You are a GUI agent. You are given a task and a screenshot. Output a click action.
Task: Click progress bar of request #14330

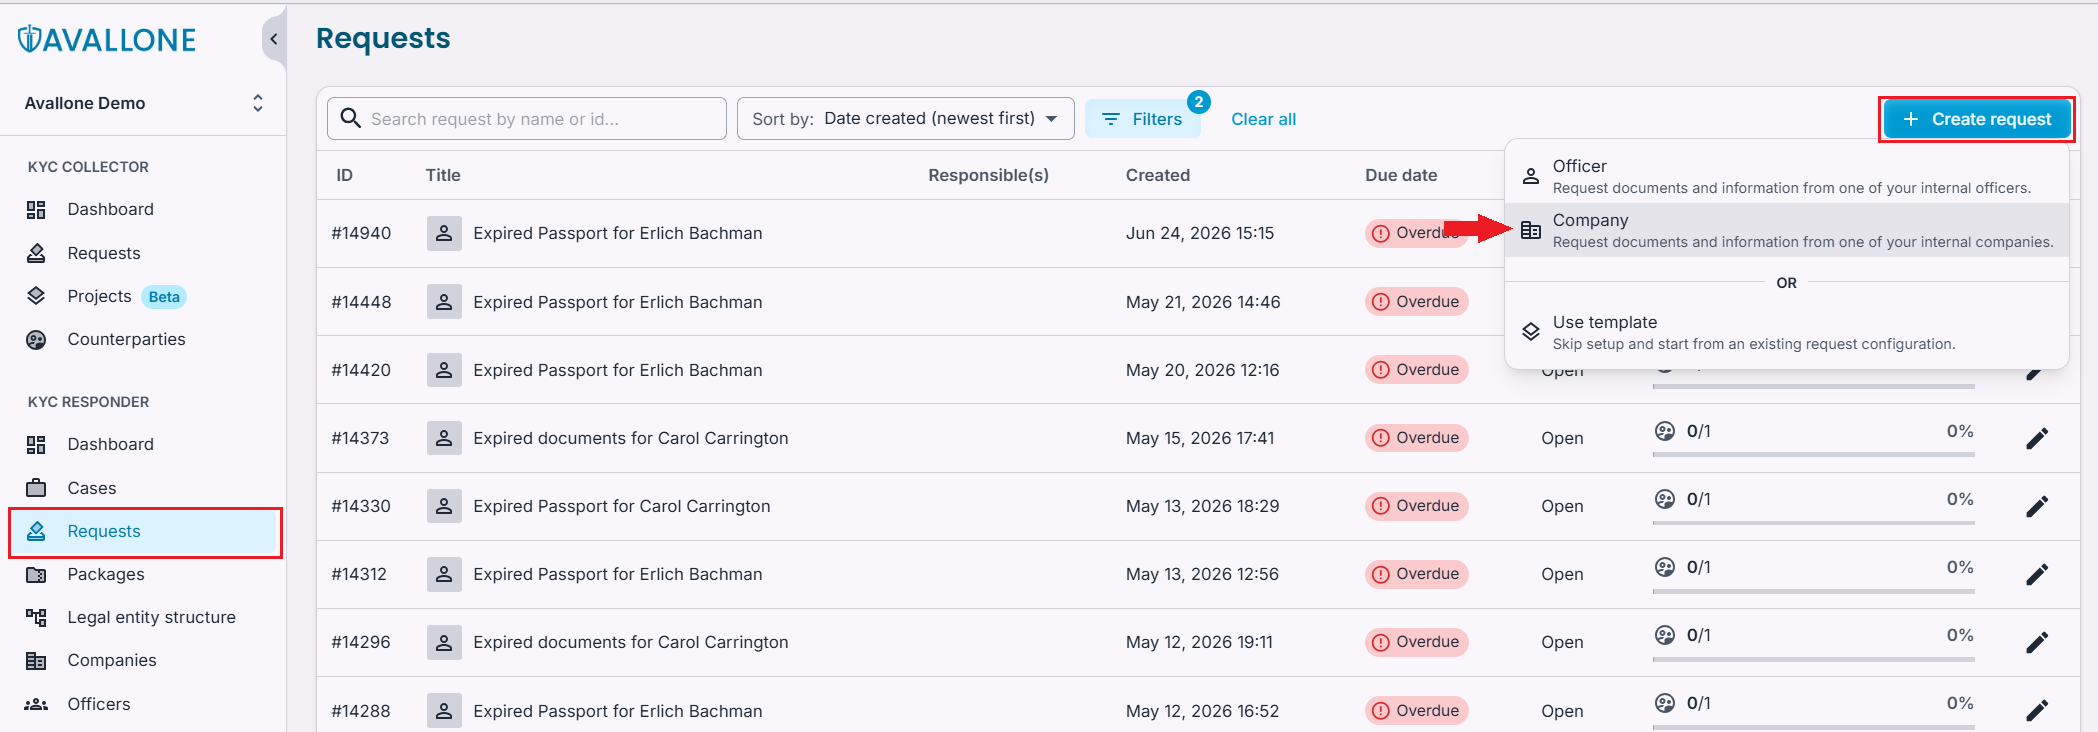tap(1813, 522)
